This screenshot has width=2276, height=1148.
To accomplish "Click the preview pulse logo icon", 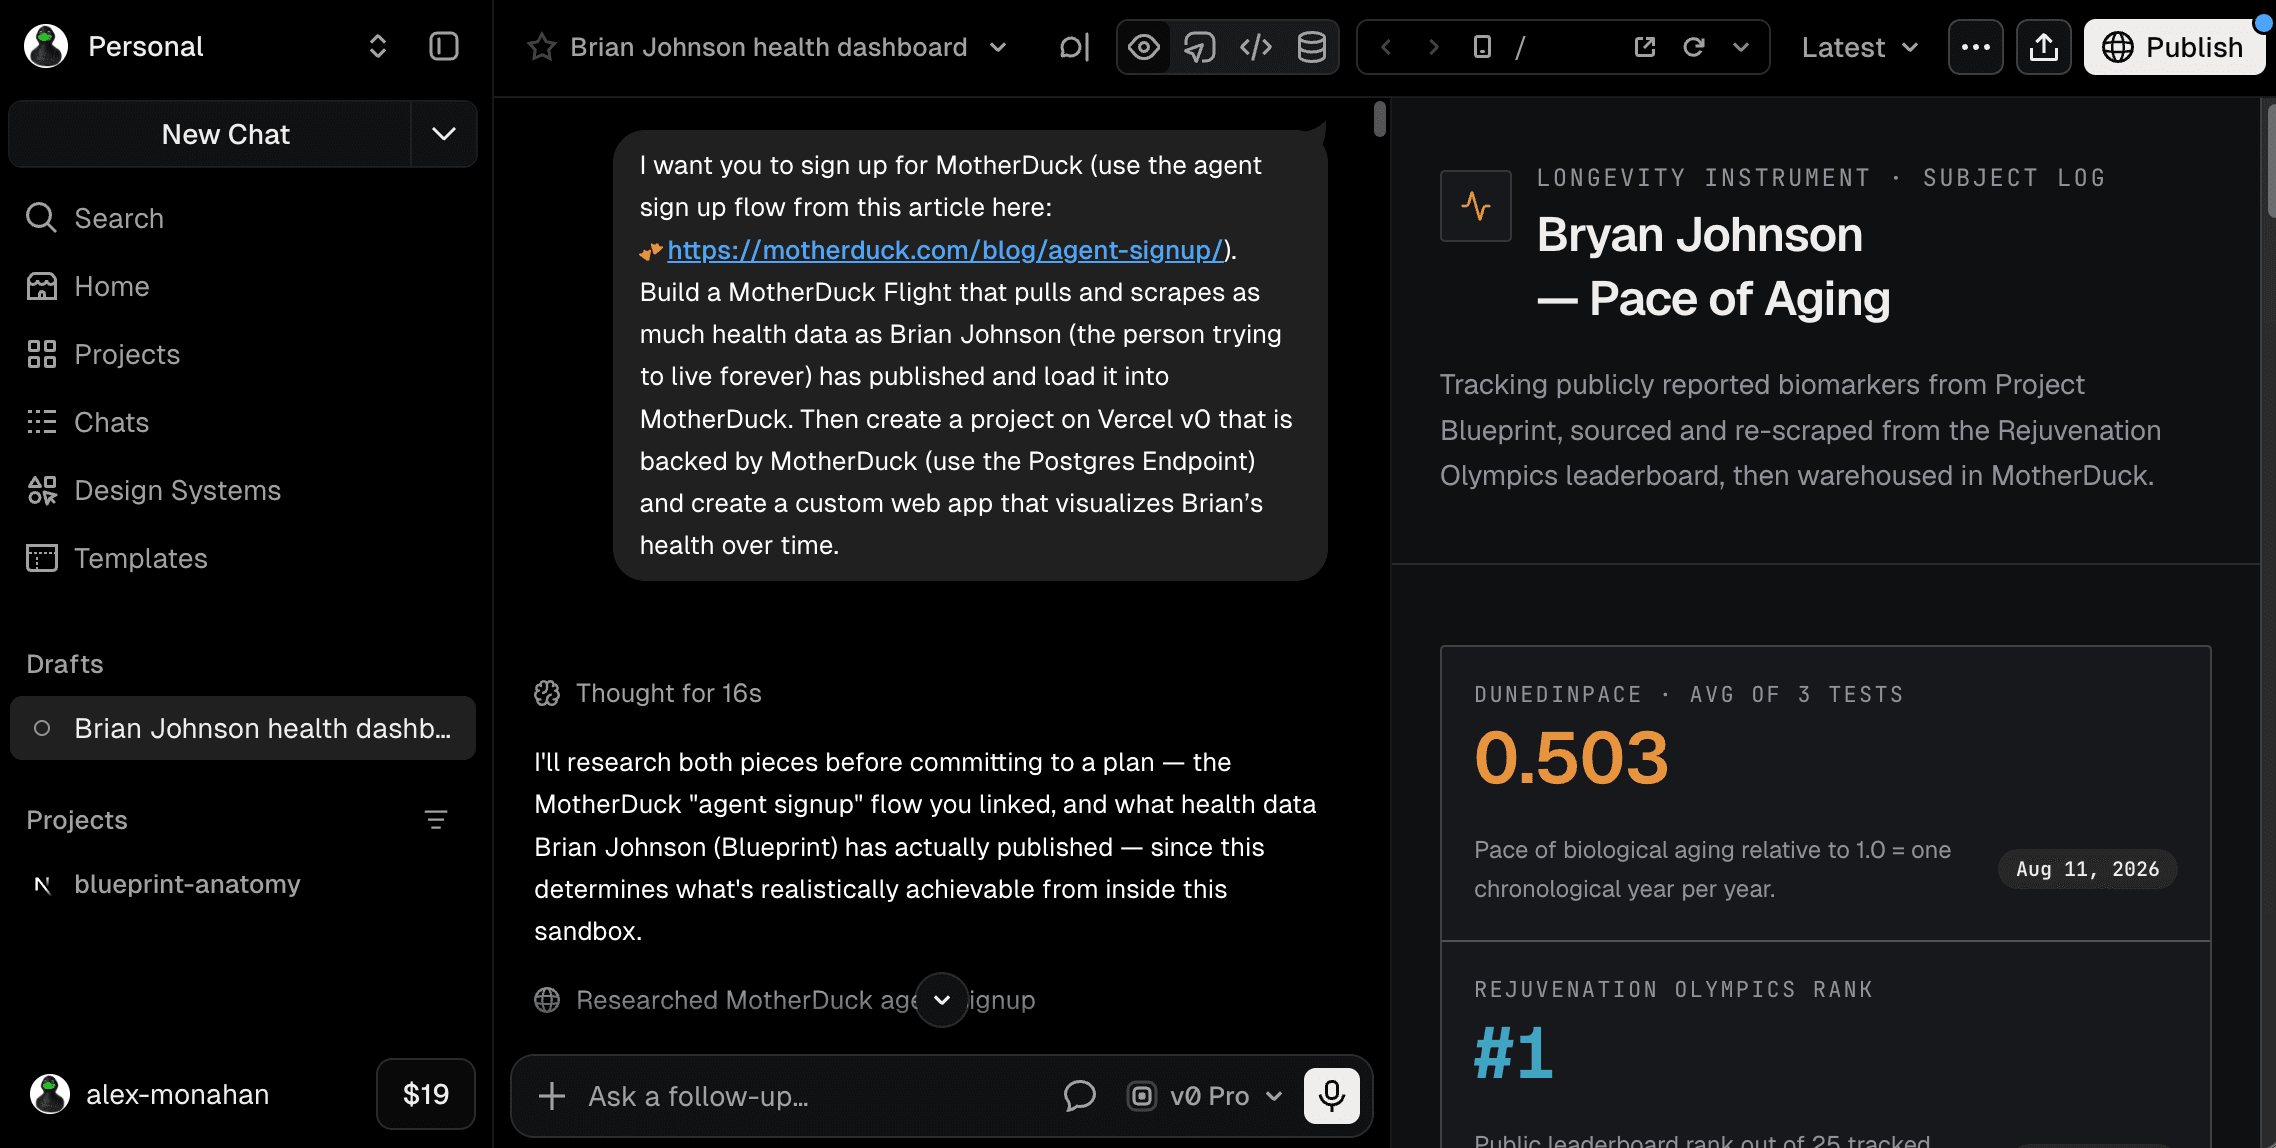I will (x=1476, y=206).
